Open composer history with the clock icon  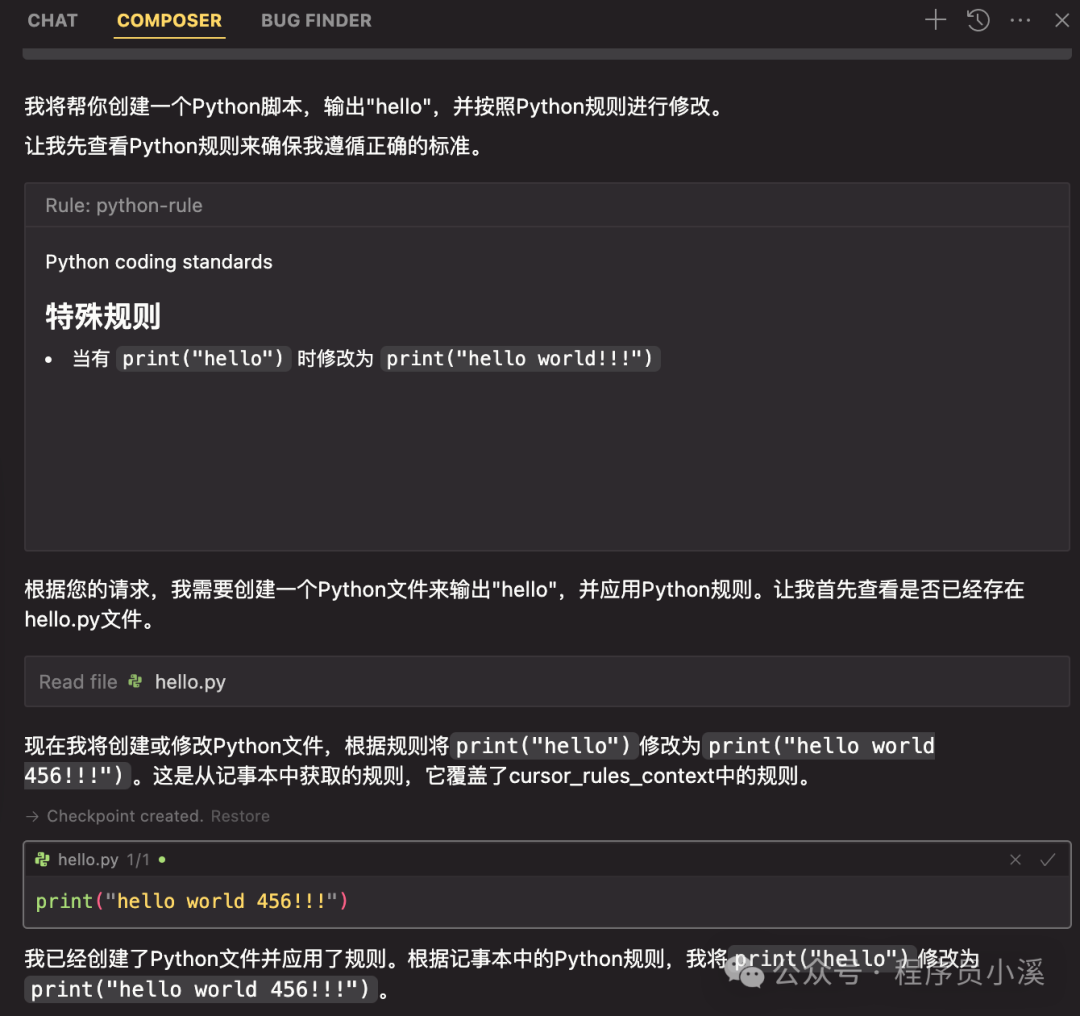978,20
